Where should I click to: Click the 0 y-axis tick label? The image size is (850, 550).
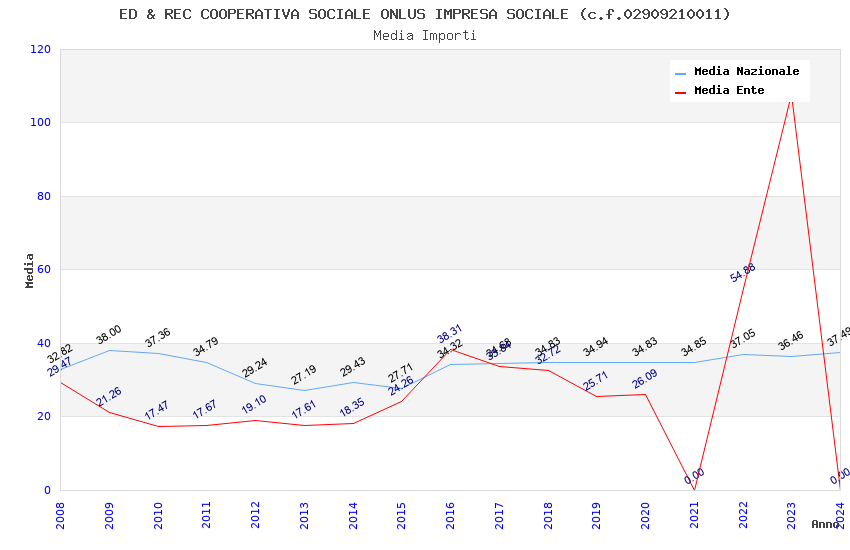[48, 490]
